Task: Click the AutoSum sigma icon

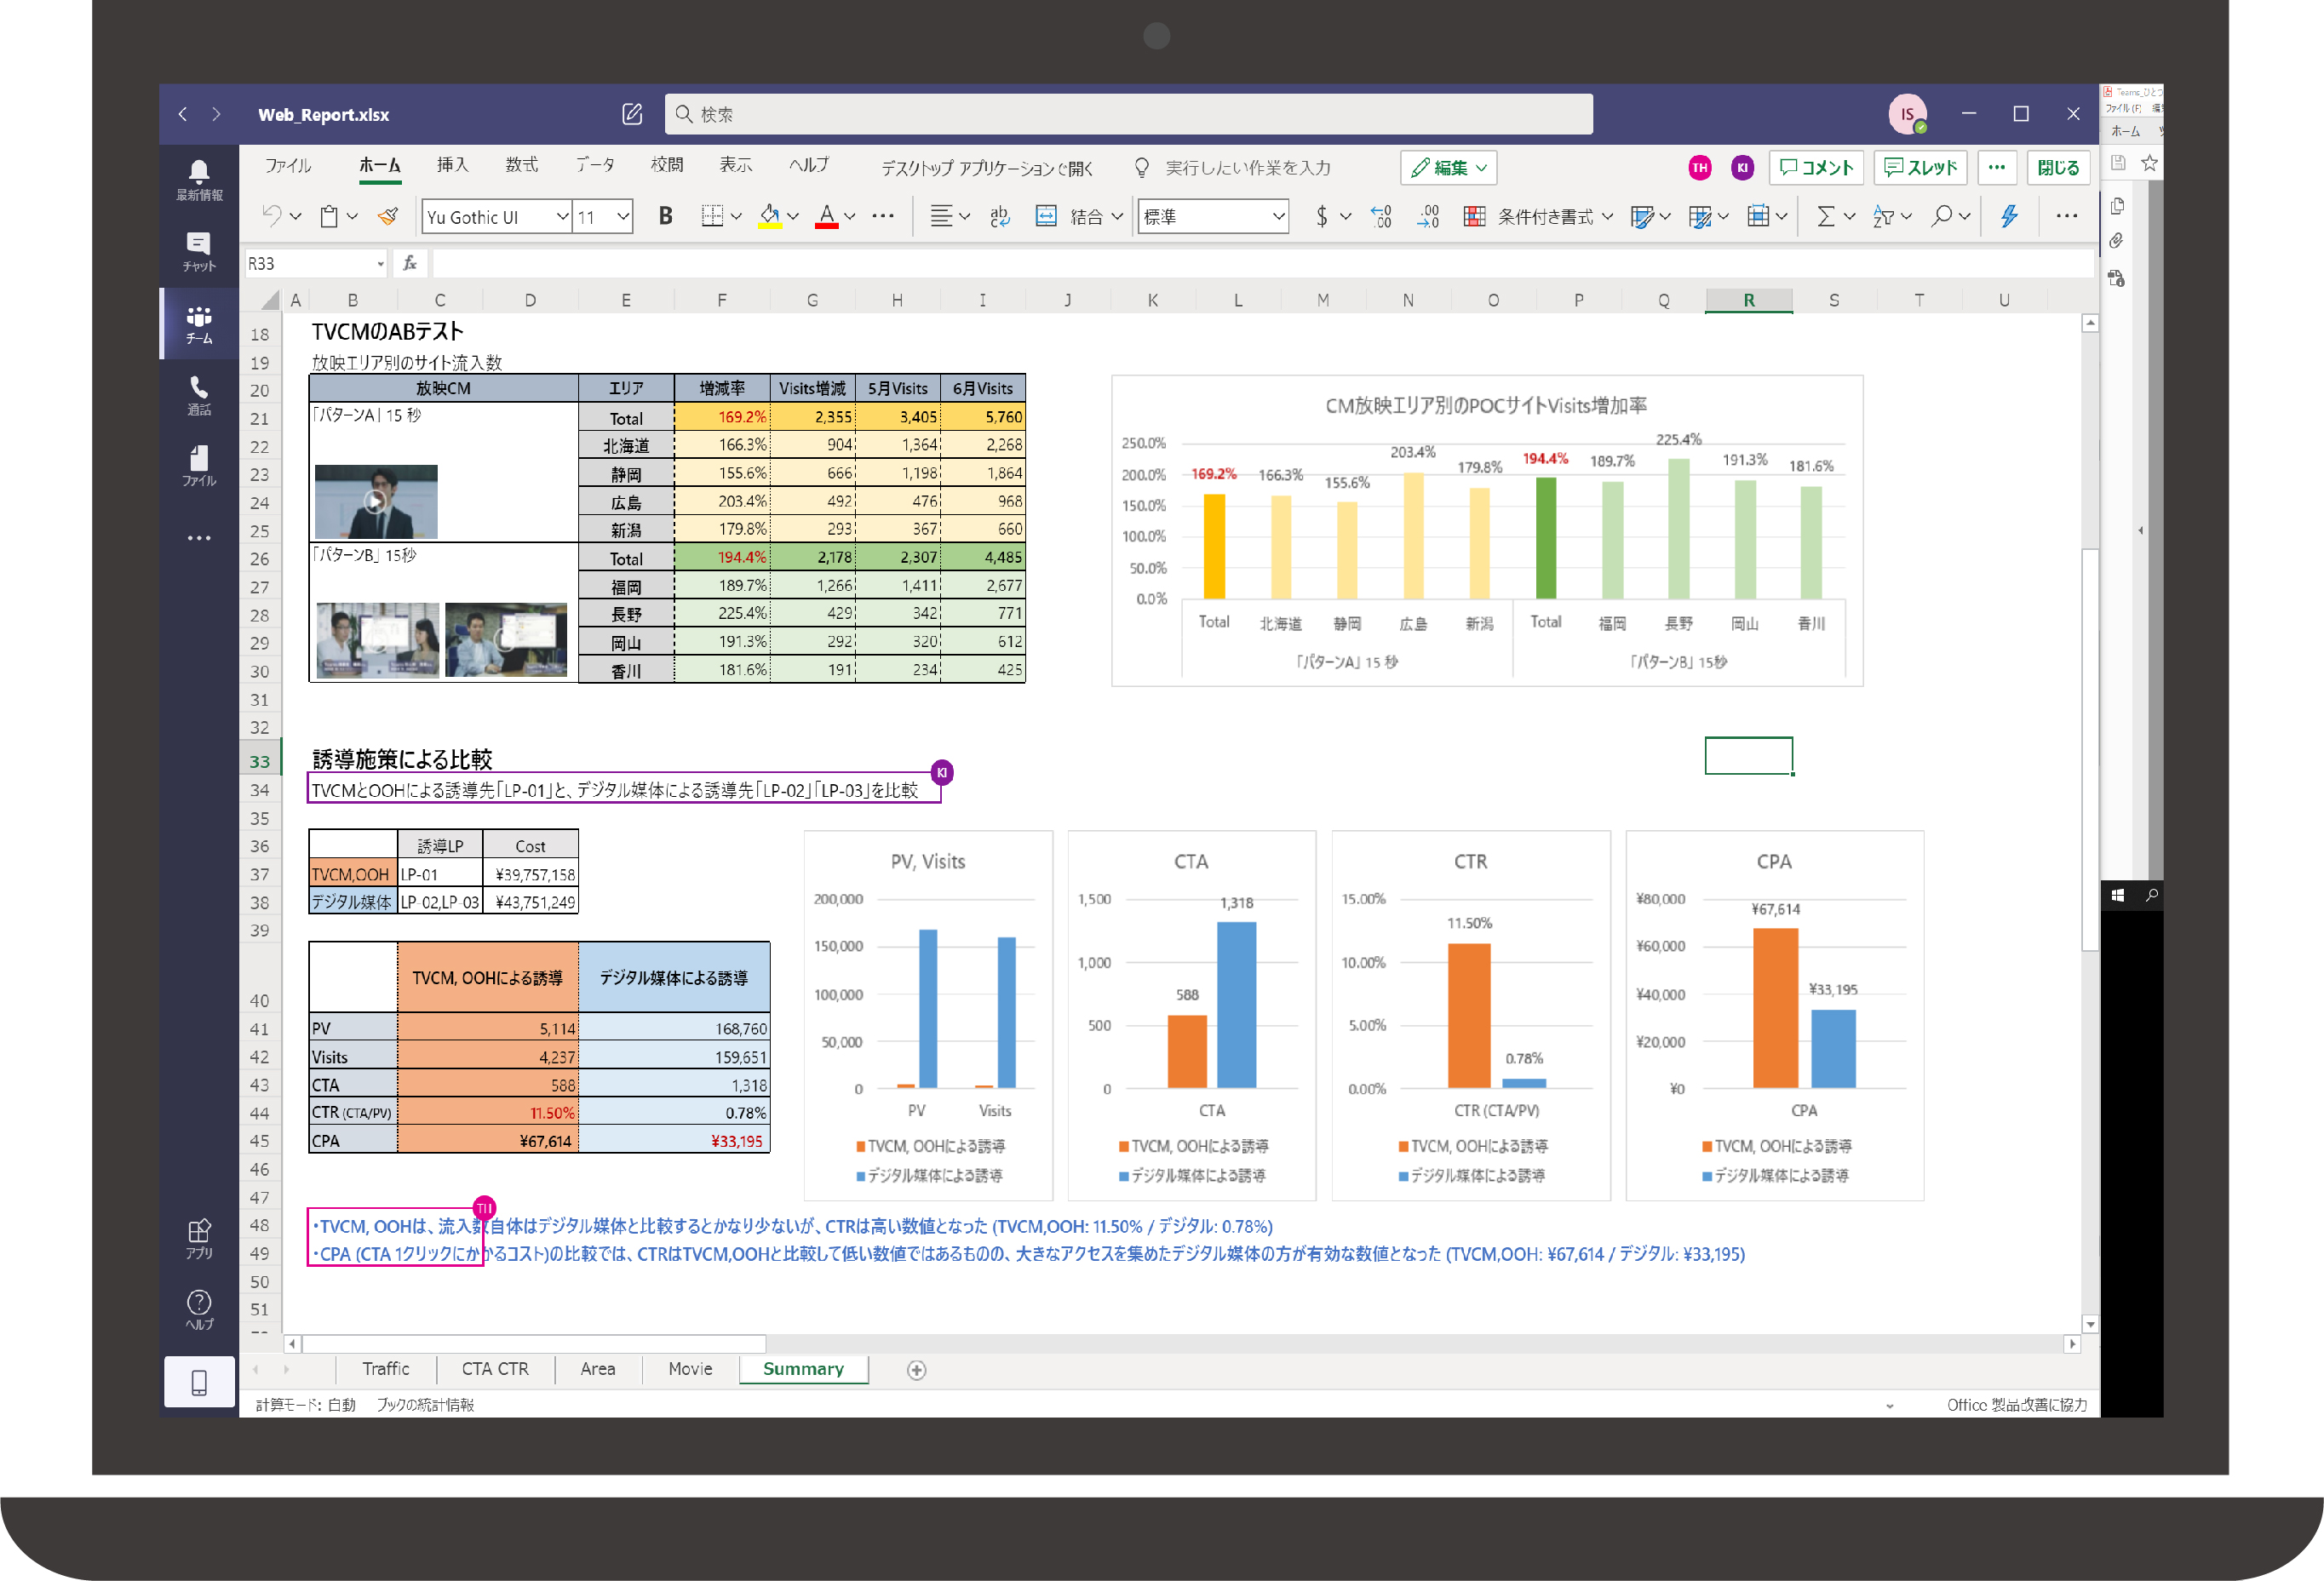Action: tap(1825, 216)
